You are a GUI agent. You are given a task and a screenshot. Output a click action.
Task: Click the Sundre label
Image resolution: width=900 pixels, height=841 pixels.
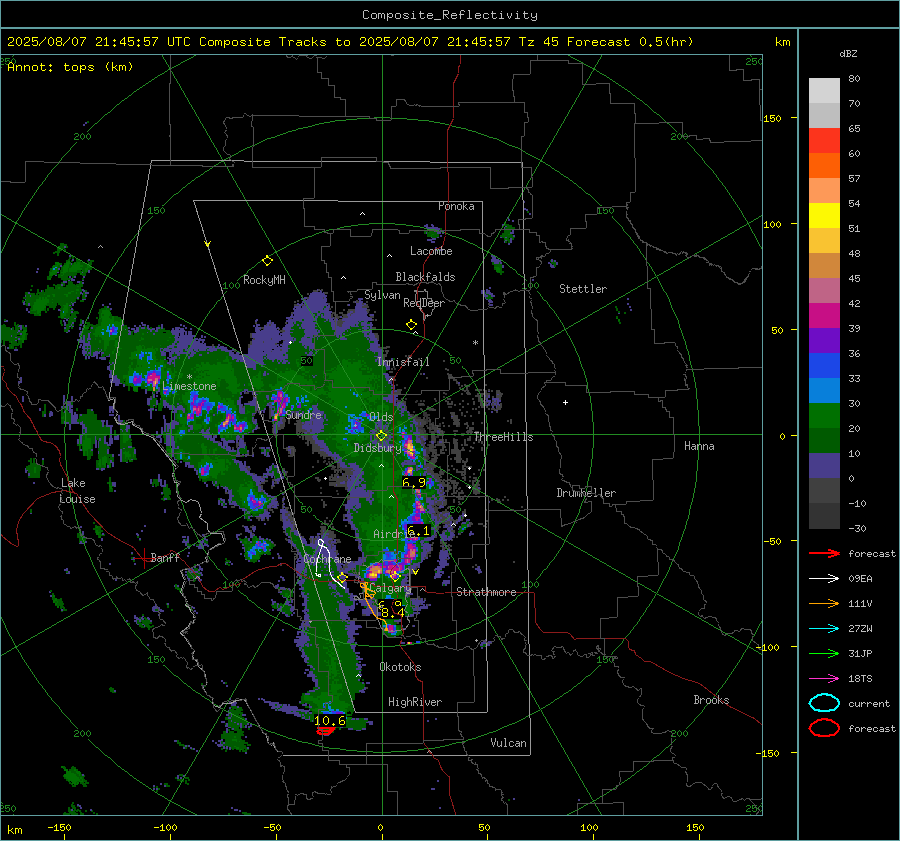(x=304, y=415)
